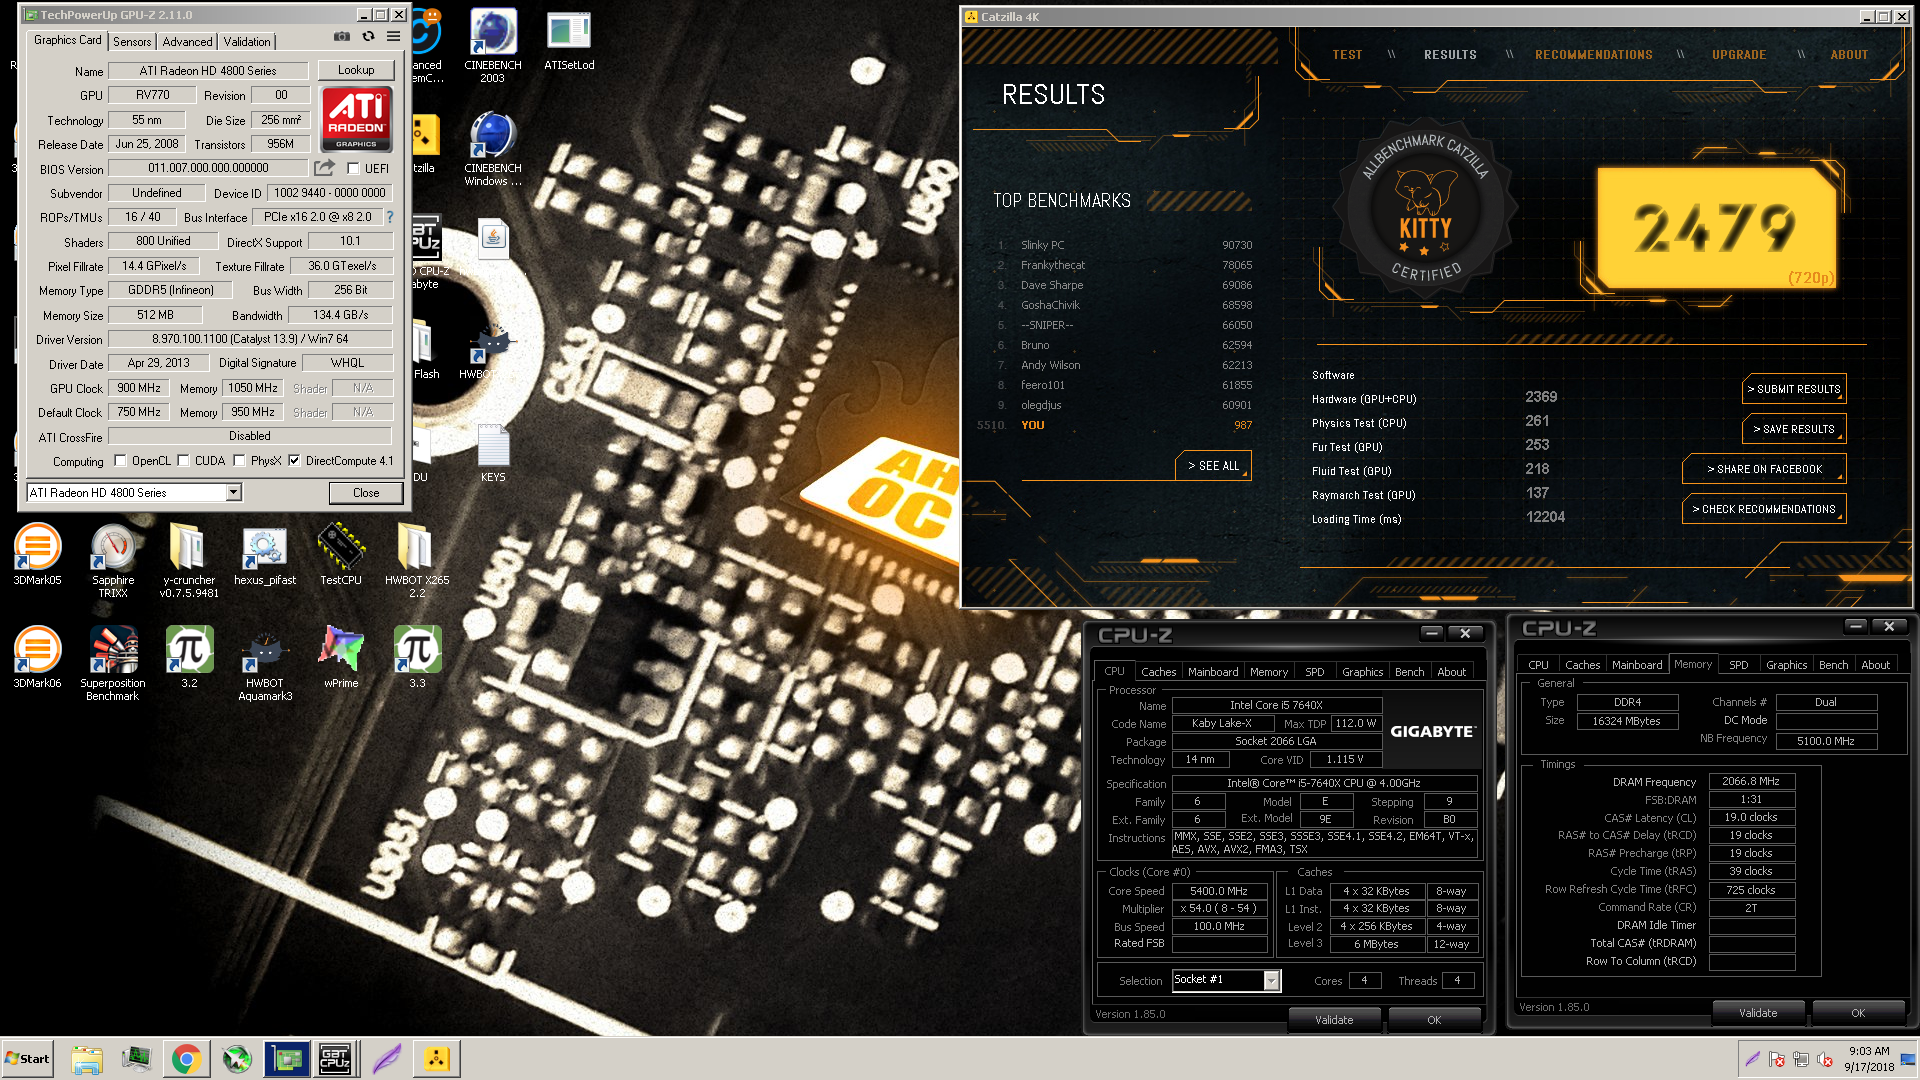This screenshot has height=1080, width=1920.
Task: Launch Sapphire TRIXX from desktop
Action: click(113, 561)
